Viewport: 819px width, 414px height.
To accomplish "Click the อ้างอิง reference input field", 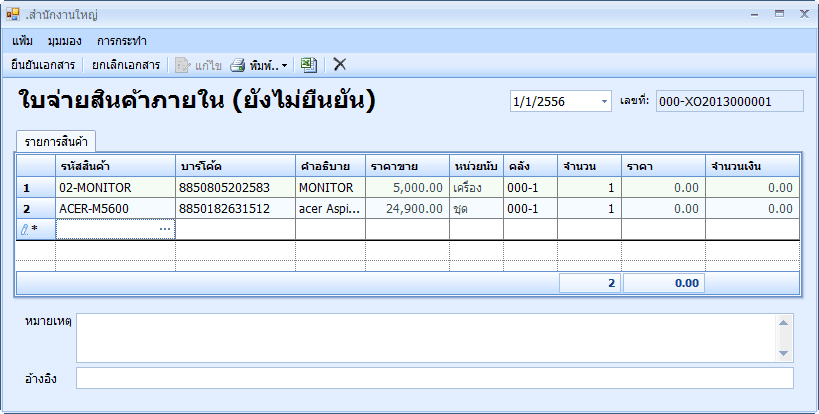I will (434, 378).
